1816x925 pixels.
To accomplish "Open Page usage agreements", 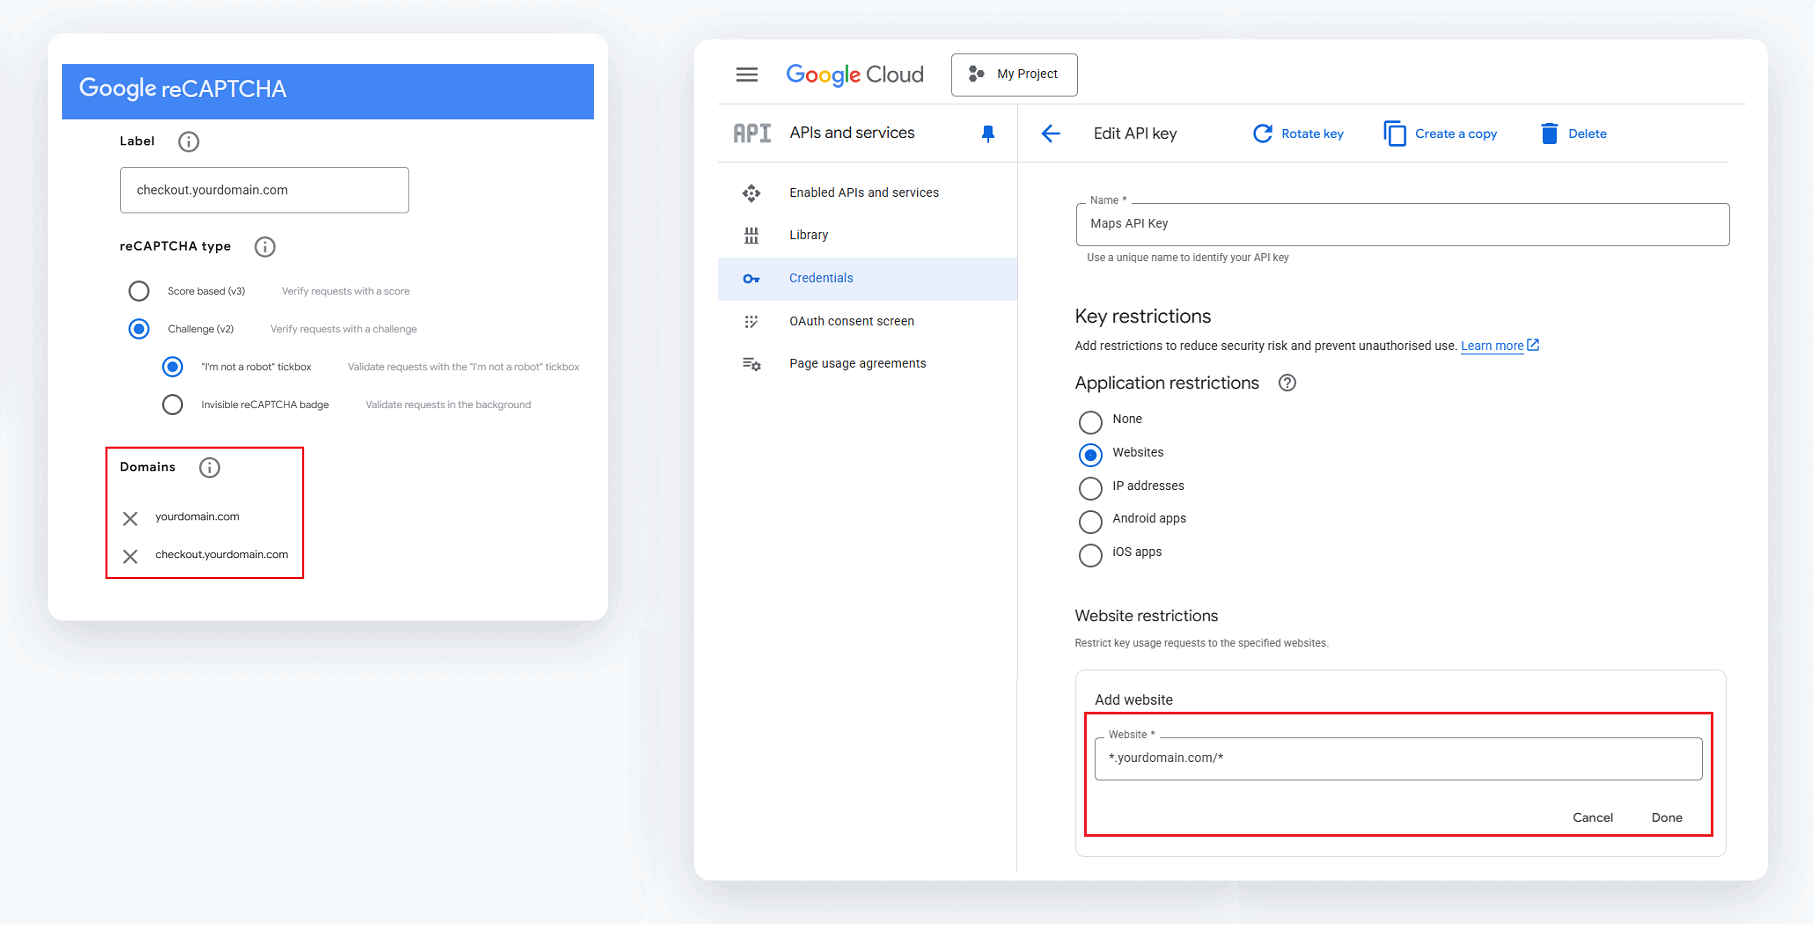I will (x=857, y=363).
